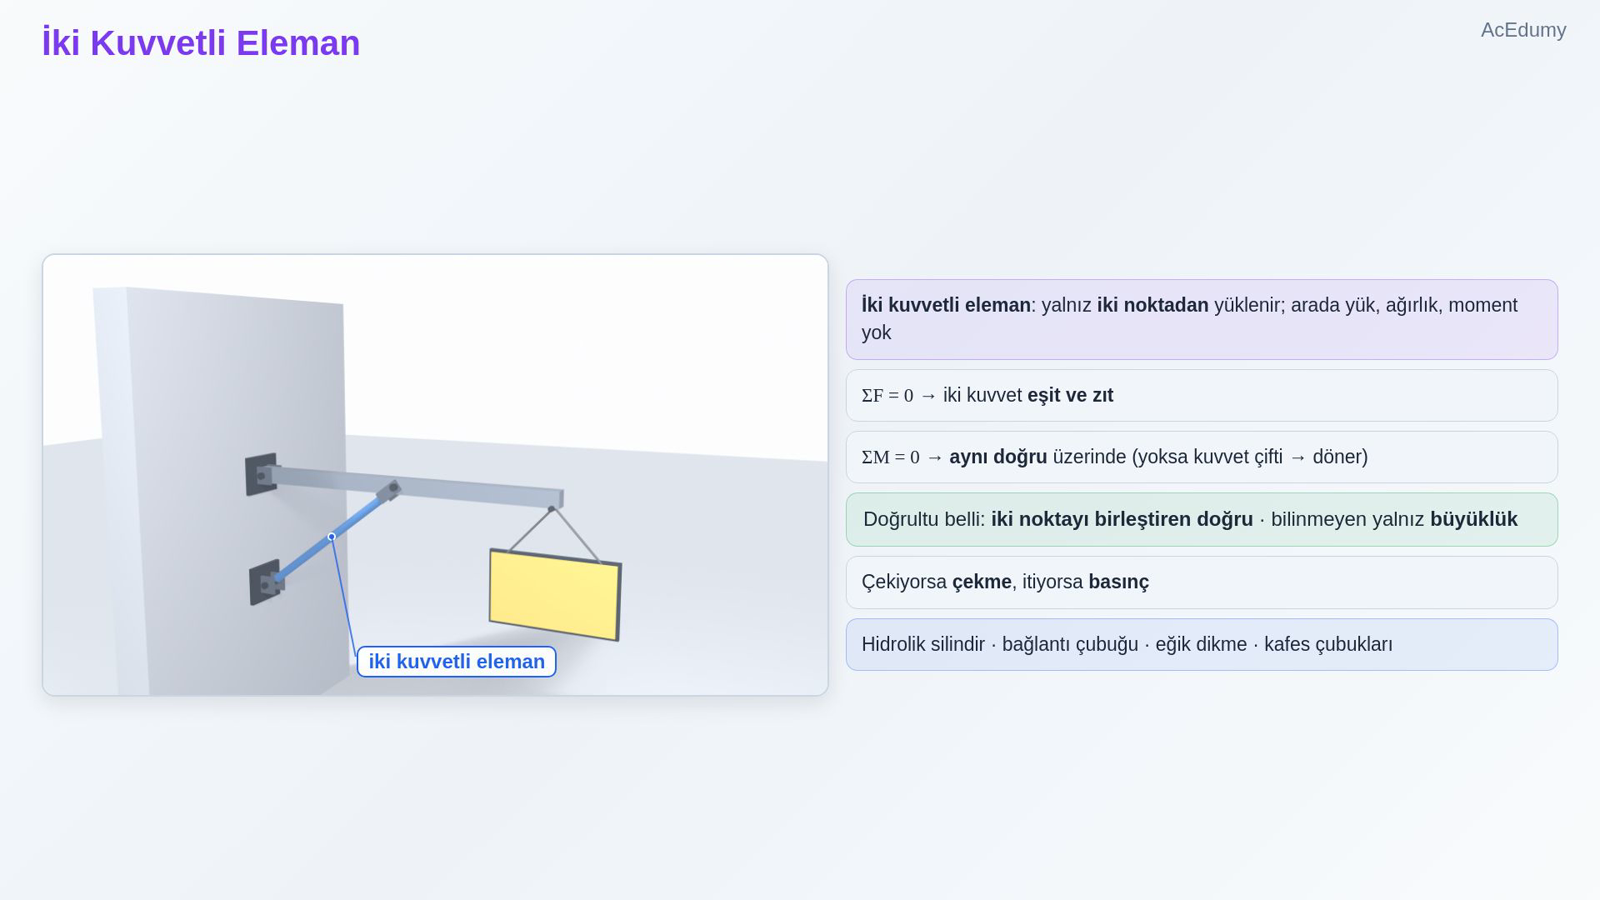Screen dimensions: 1600x900
Task: Select the 'Çekiyorsa çekme, itiyorsa basınç' card
Action: [1201, 582]
